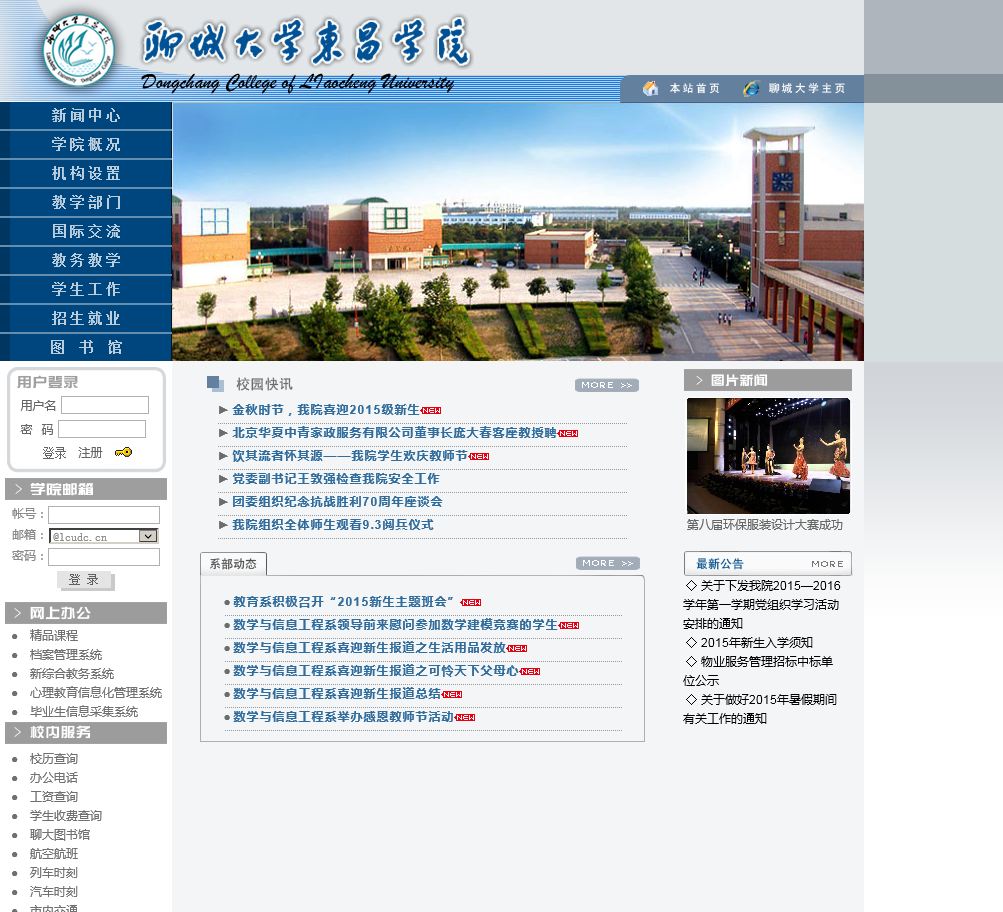Image resolution: width=1003 pixels, height=912 pixels.
Task: Open the 本站首页 link
Action: (x=695, y=88)
